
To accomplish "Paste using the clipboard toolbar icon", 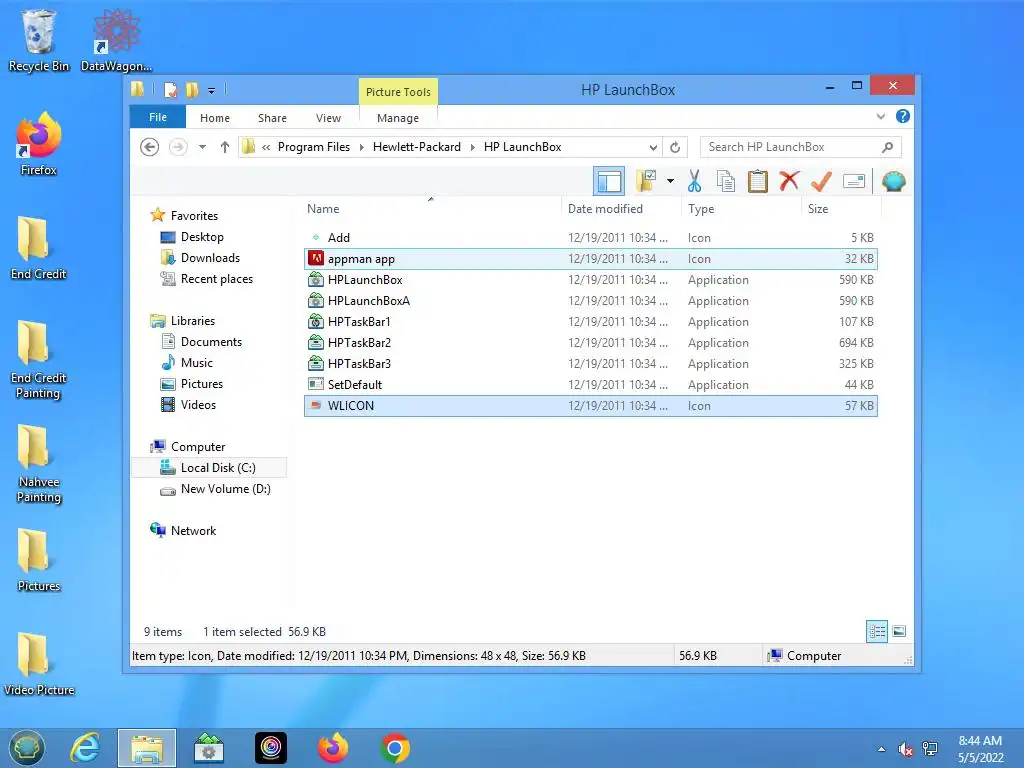I will point(758,181).
